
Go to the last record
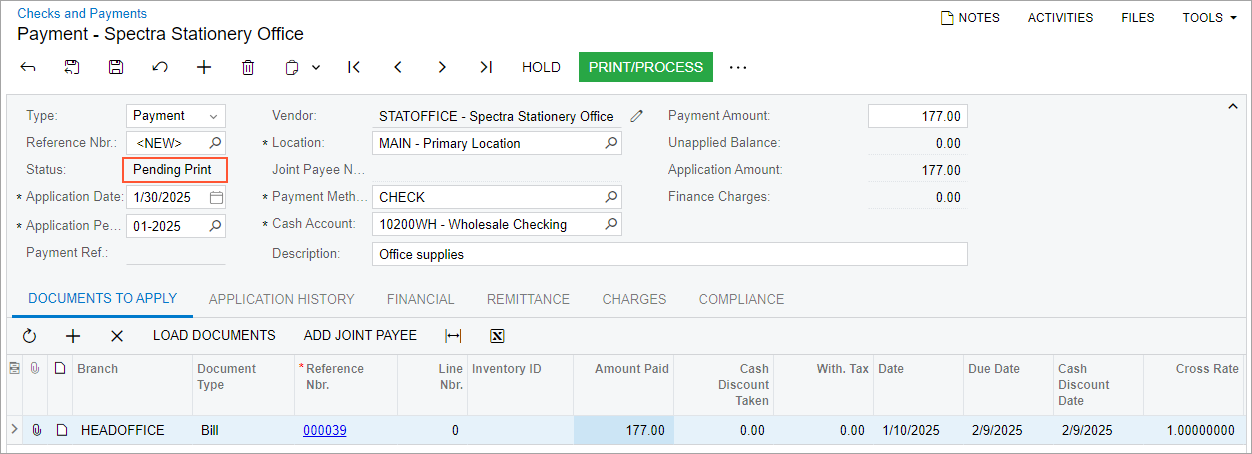click(x=486, y=67)
